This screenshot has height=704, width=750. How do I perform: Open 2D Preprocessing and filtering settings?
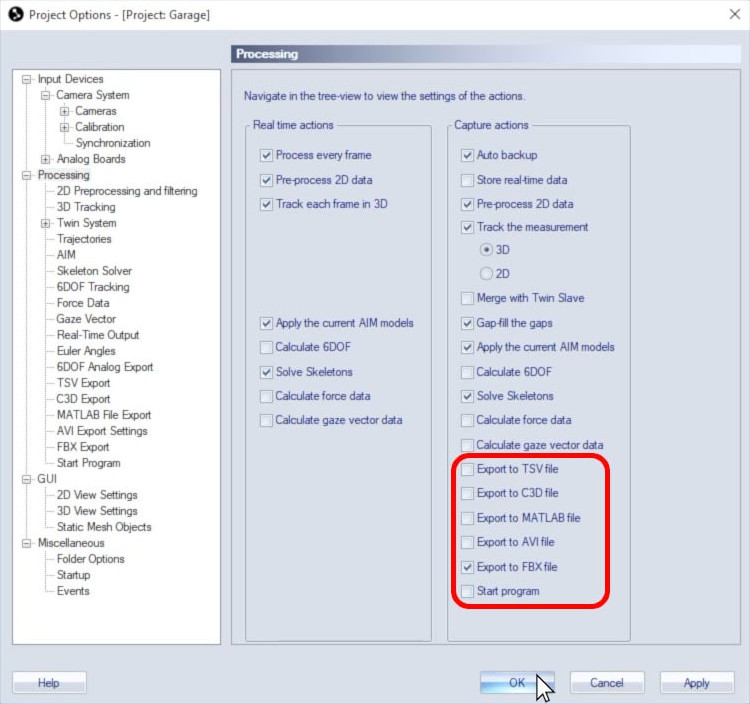coord(127,191)
